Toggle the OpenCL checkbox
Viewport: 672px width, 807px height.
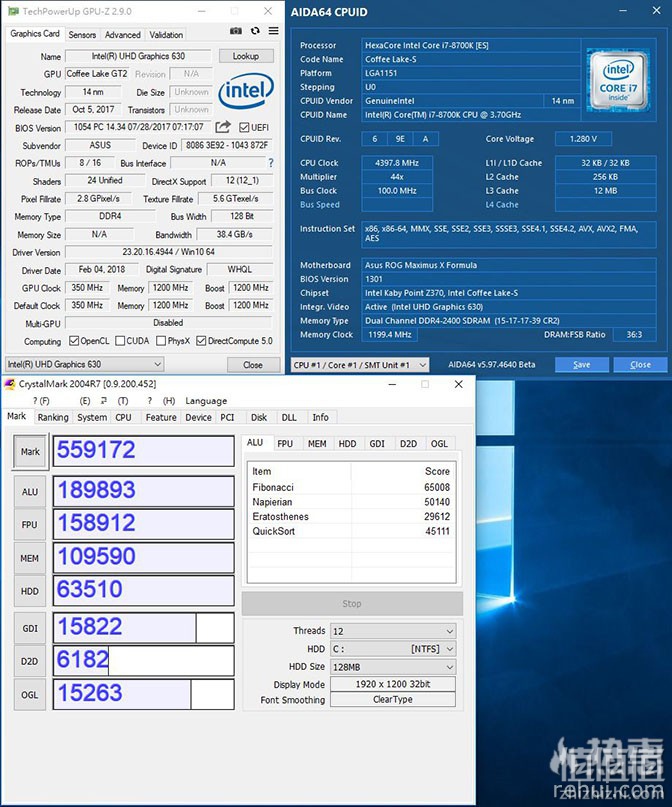pos(74,341)
